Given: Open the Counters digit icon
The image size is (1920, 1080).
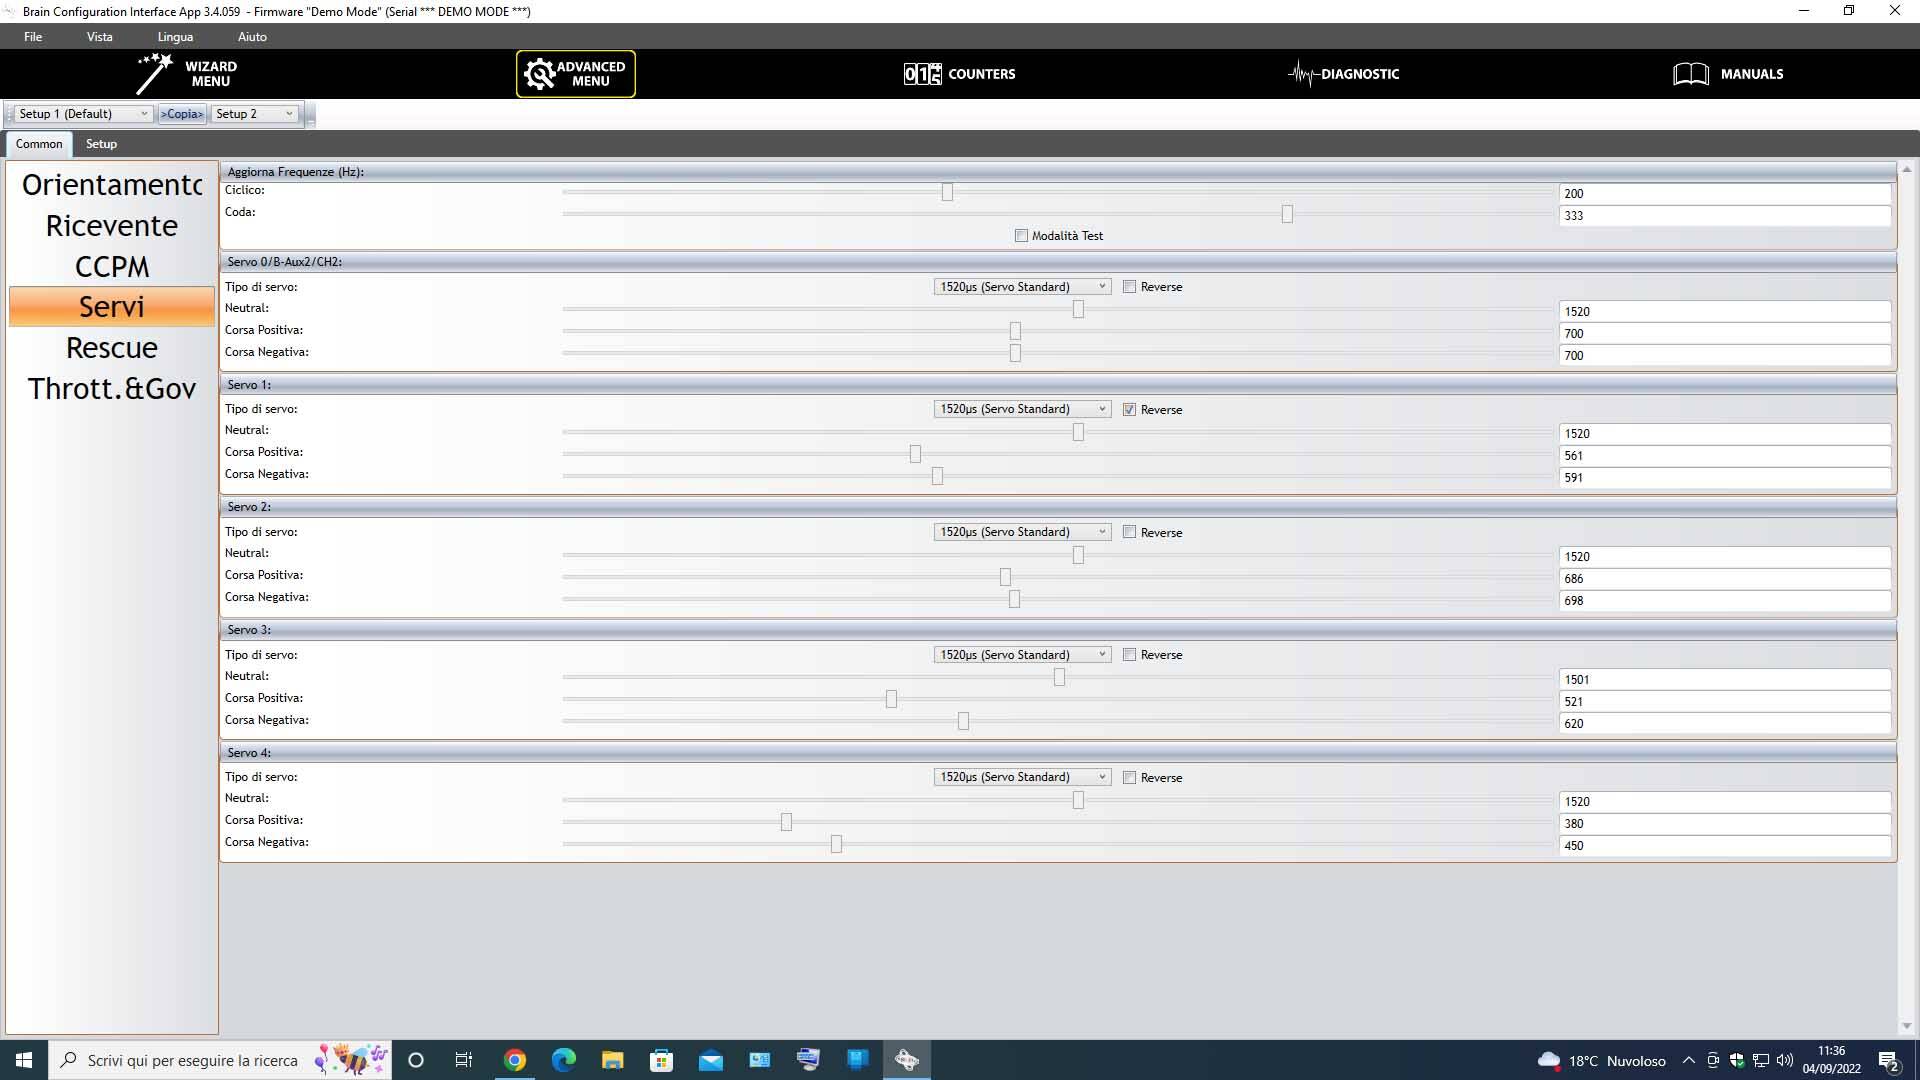Looking at the screenshot, I should tap(921, 74).
